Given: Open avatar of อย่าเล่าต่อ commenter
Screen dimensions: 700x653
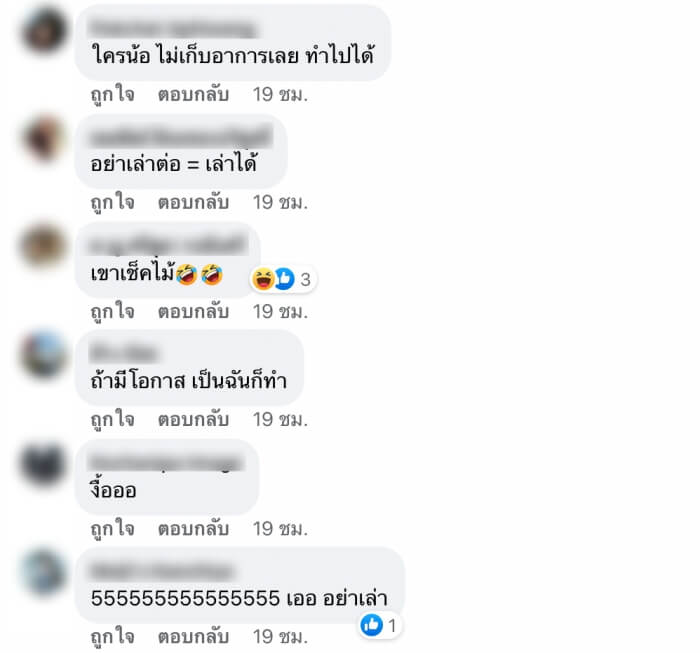Looking at the screenshot, I should [x=45, y=138].
